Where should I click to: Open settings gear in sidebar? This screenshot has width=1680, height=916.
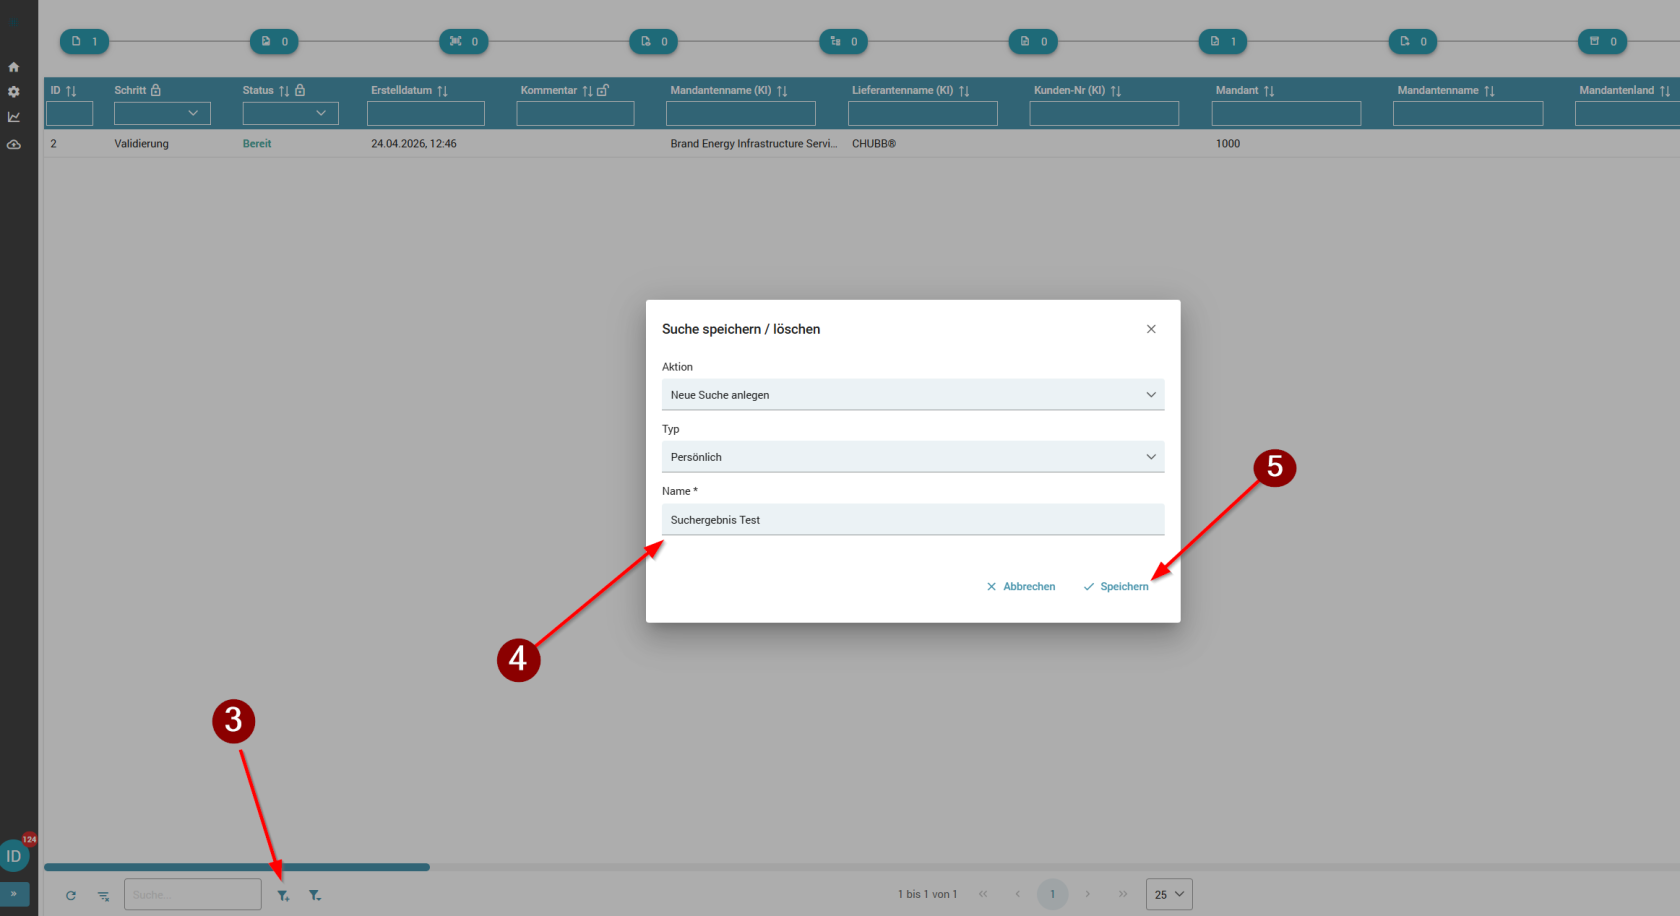[14, 92]
